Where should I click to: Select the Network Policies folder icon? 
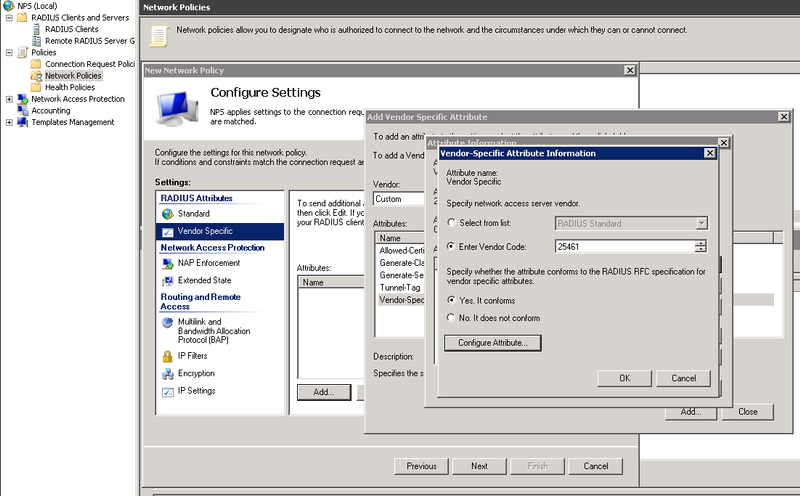click(37, 76)
